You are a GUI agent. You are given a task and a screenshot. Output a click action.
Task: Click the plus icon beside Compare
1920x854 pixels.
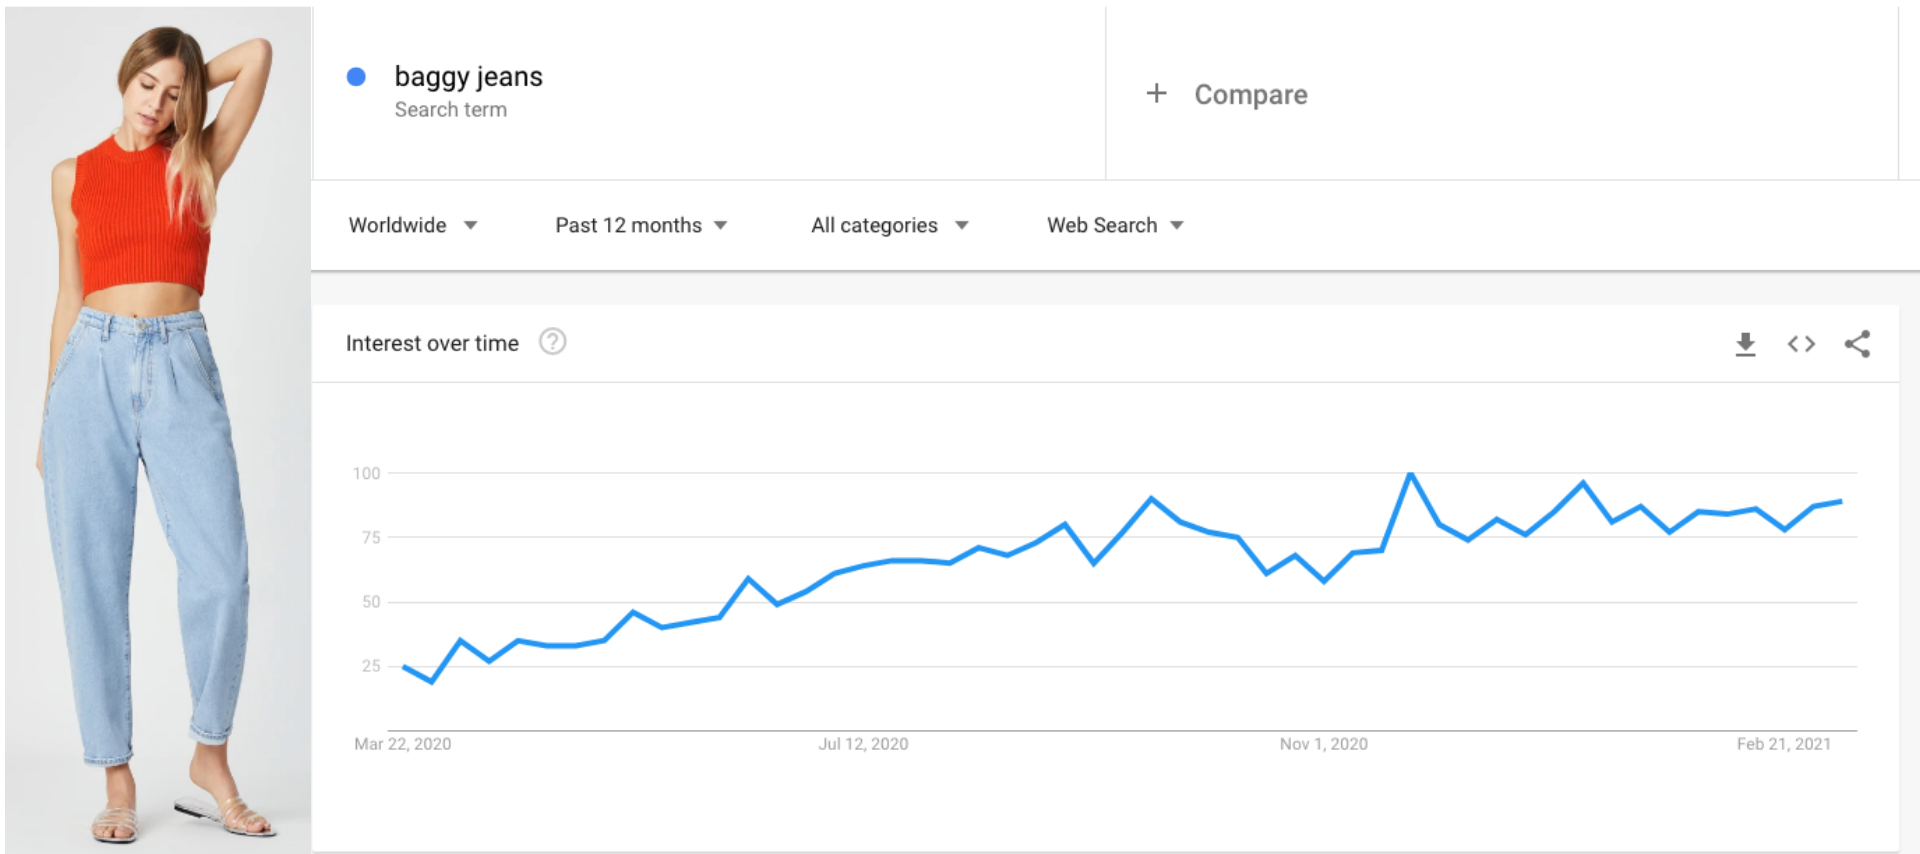(1156, 93)
